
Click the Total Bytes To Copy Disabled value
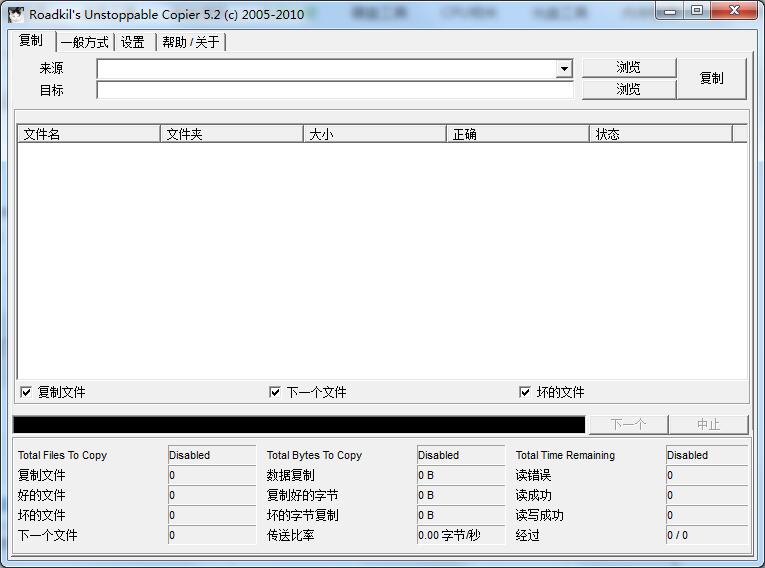click(x=461, y=455)
